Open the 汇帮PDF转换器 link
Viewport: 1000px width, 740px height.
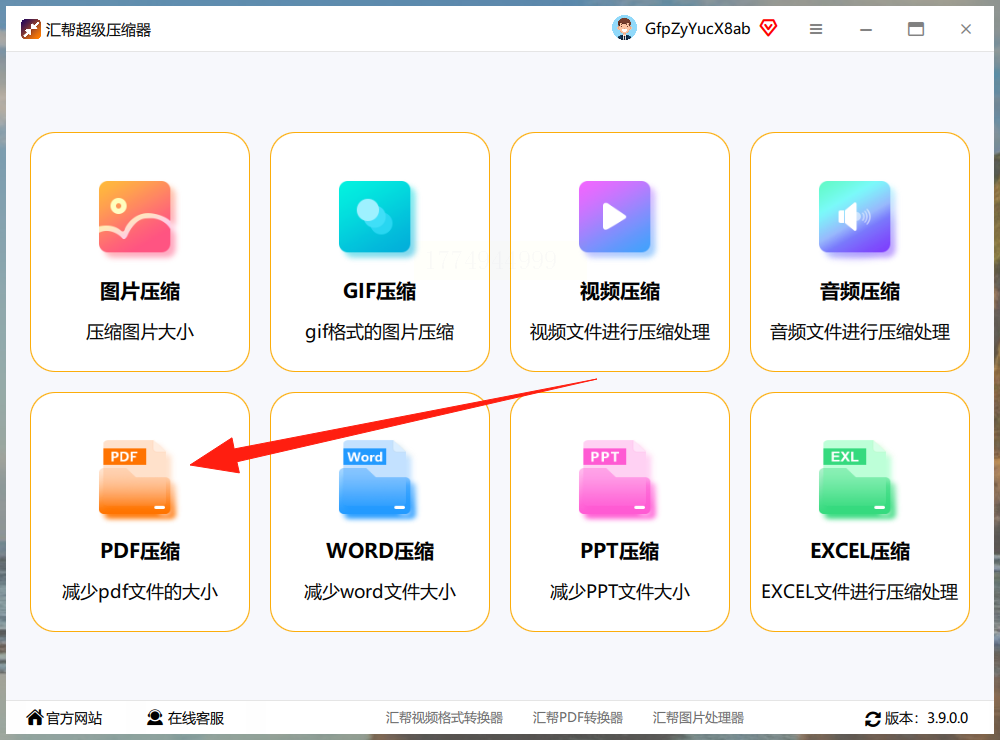[x=577, y=718]
